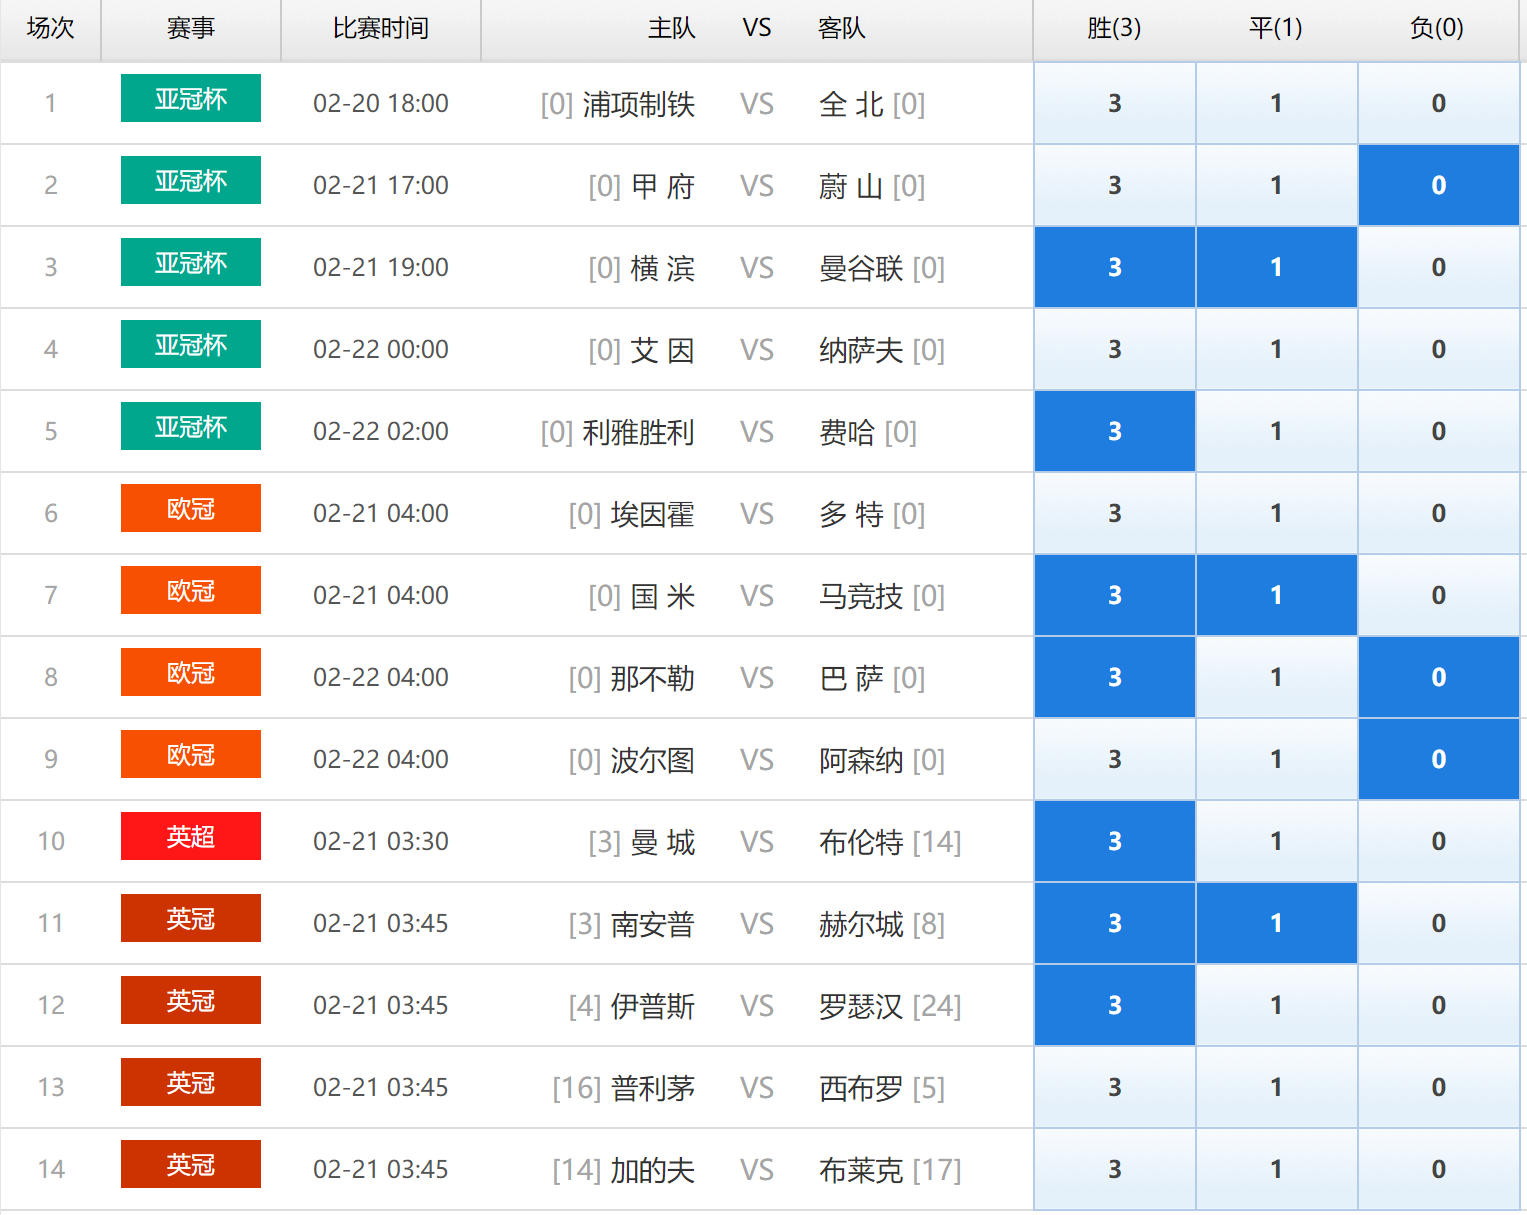Viewport: 1527px width, 1215px height.
Task: Select draw (1) for 利雅胜利 vs 费哈
Action: coord(1276,431)
